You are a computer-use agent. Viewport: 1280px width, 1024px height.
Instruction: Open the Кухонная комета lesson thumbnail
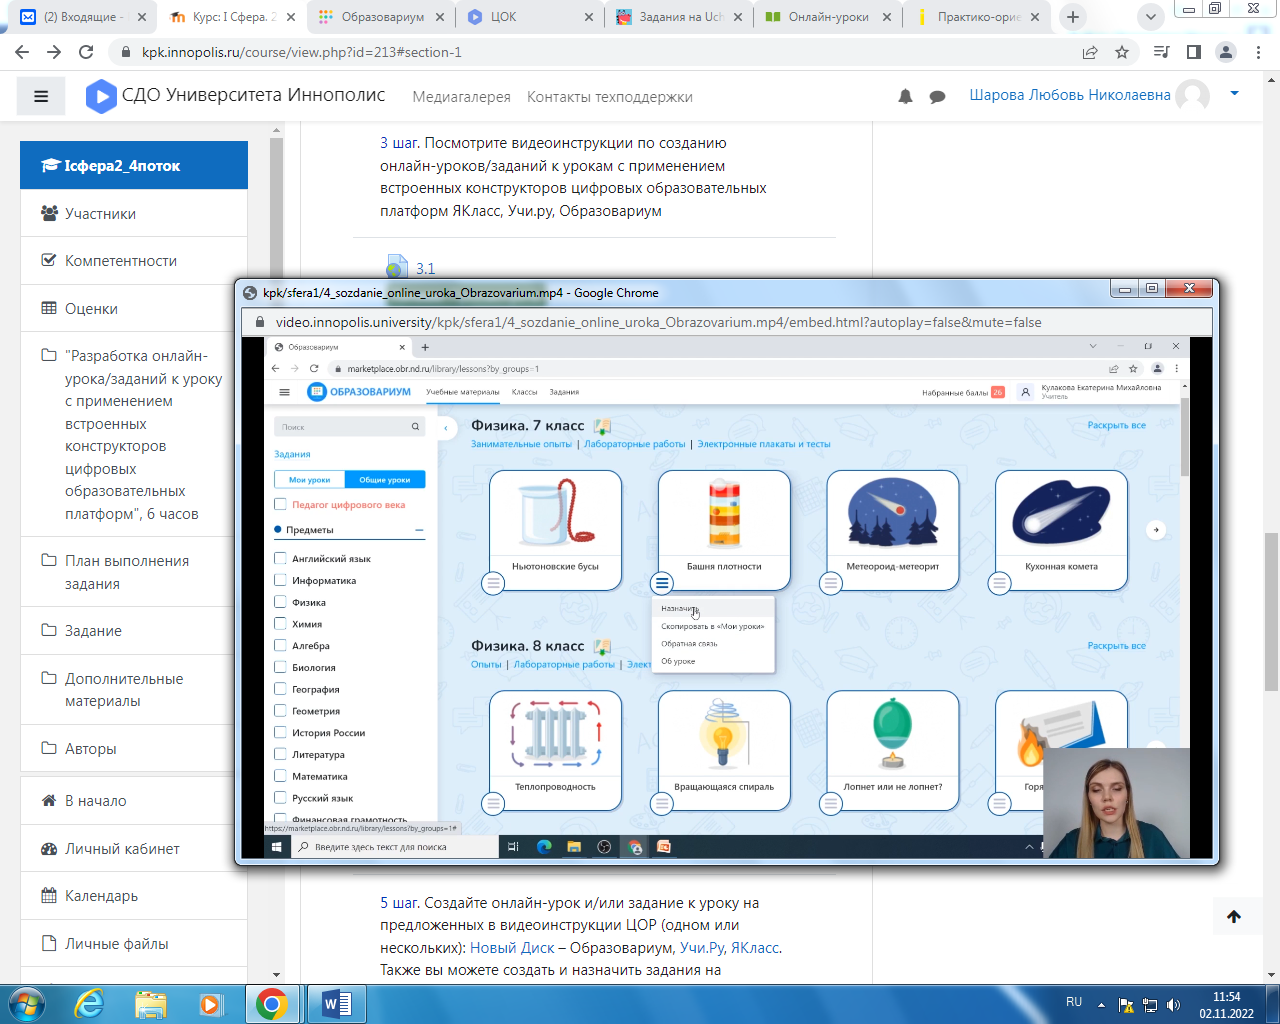coord(1061,512)
